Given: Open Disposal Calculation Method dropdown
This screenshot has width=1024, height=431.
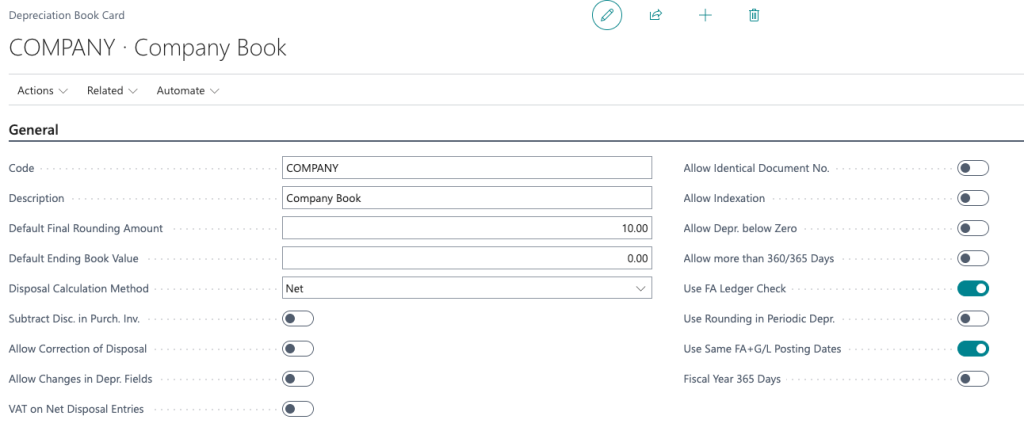Looking at the screenshot, I should pyautogui.click(x=467, y=289).
